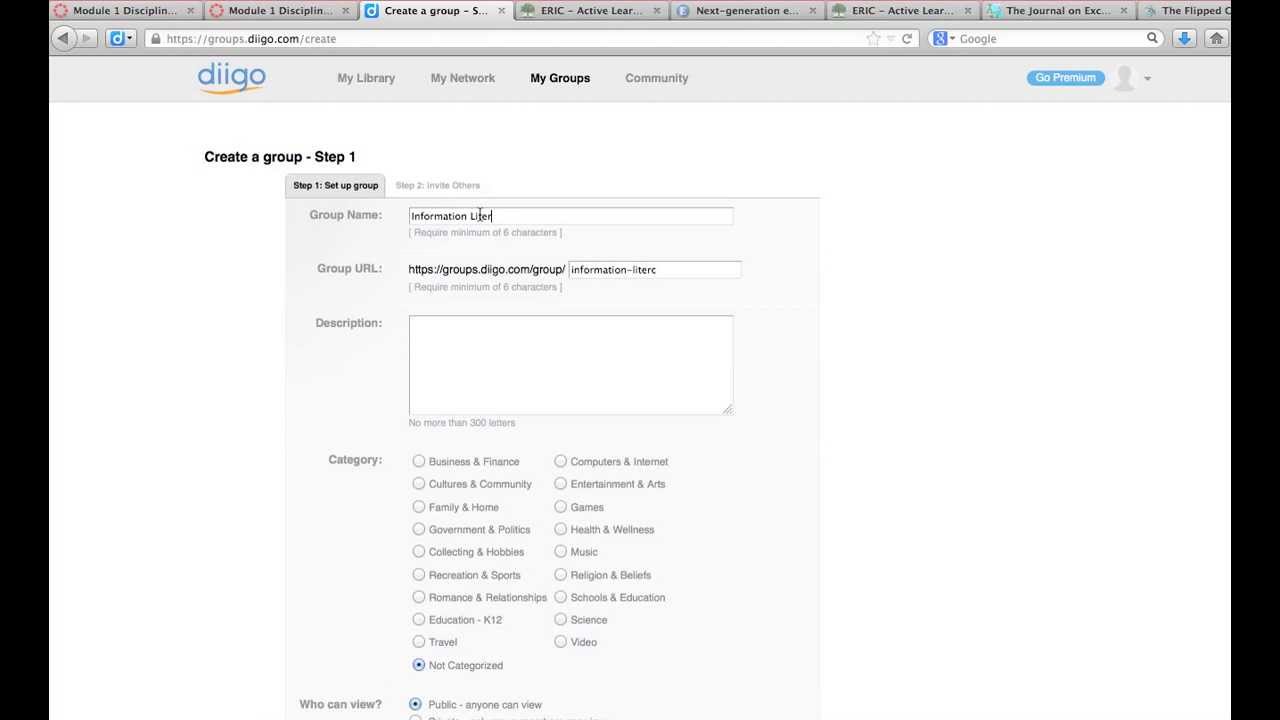Viewport: 1280px width, 720px height.
Task: Go to browser home icon
Action: tap(1216, 38)
